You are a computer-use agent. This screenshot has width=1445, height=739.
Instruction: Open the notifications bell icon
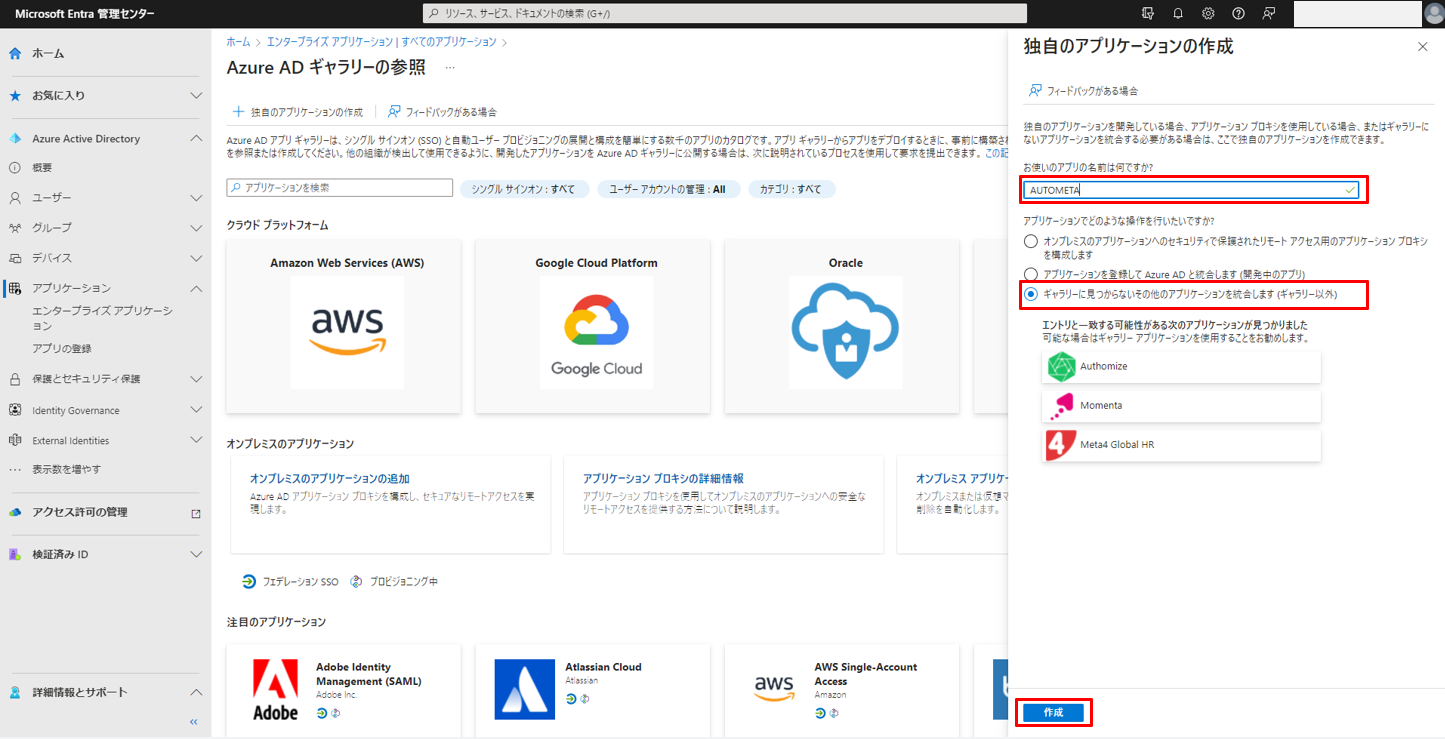[1178, 13]
